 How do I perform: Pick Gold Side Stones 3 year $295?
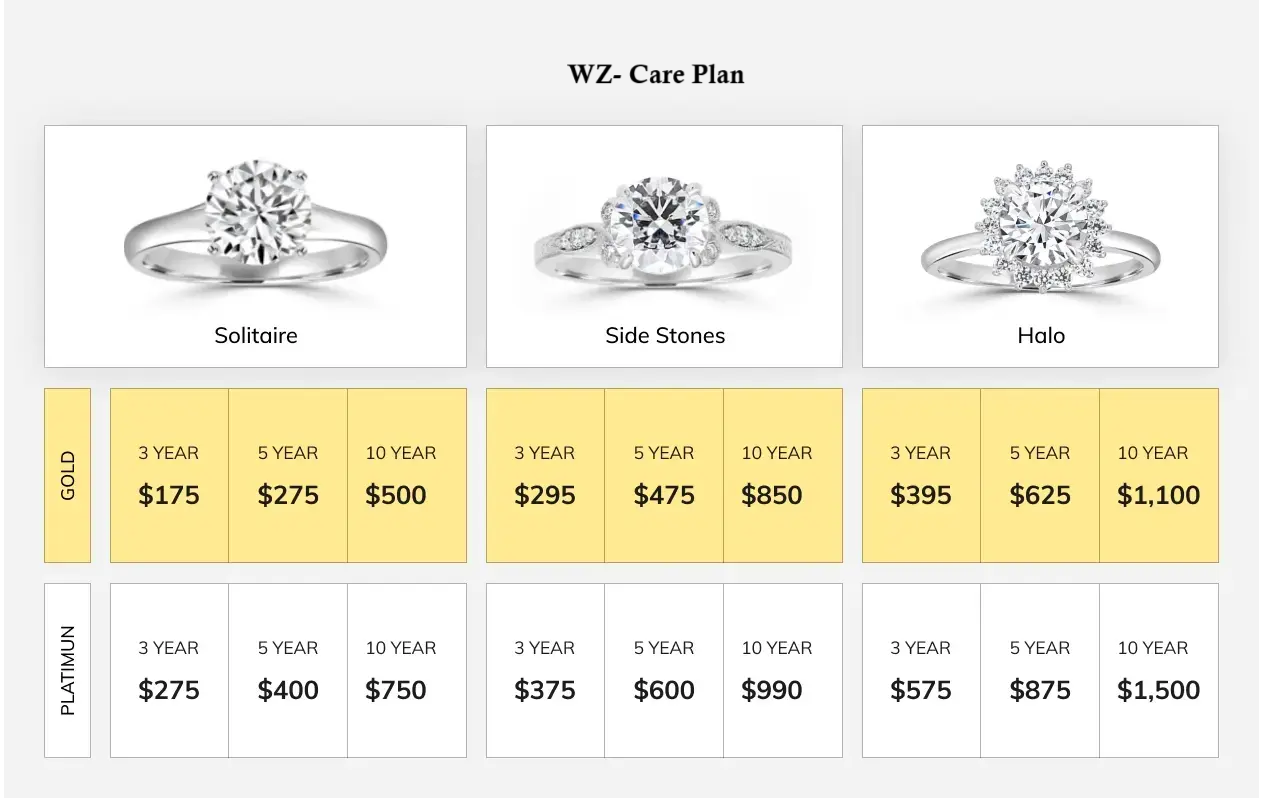545,475
